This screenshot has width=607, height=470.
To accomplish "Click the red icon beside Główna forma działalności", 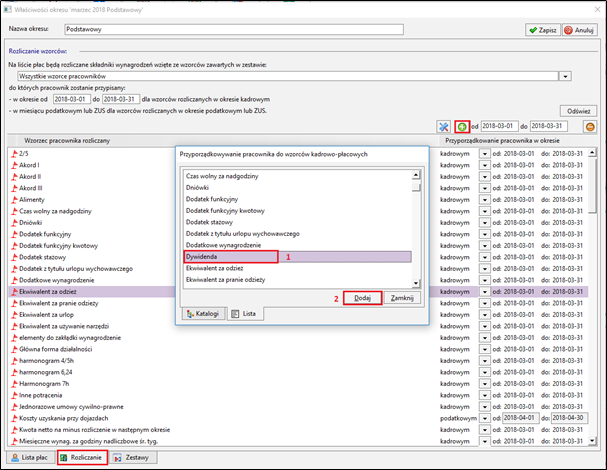I will point(14,349).
